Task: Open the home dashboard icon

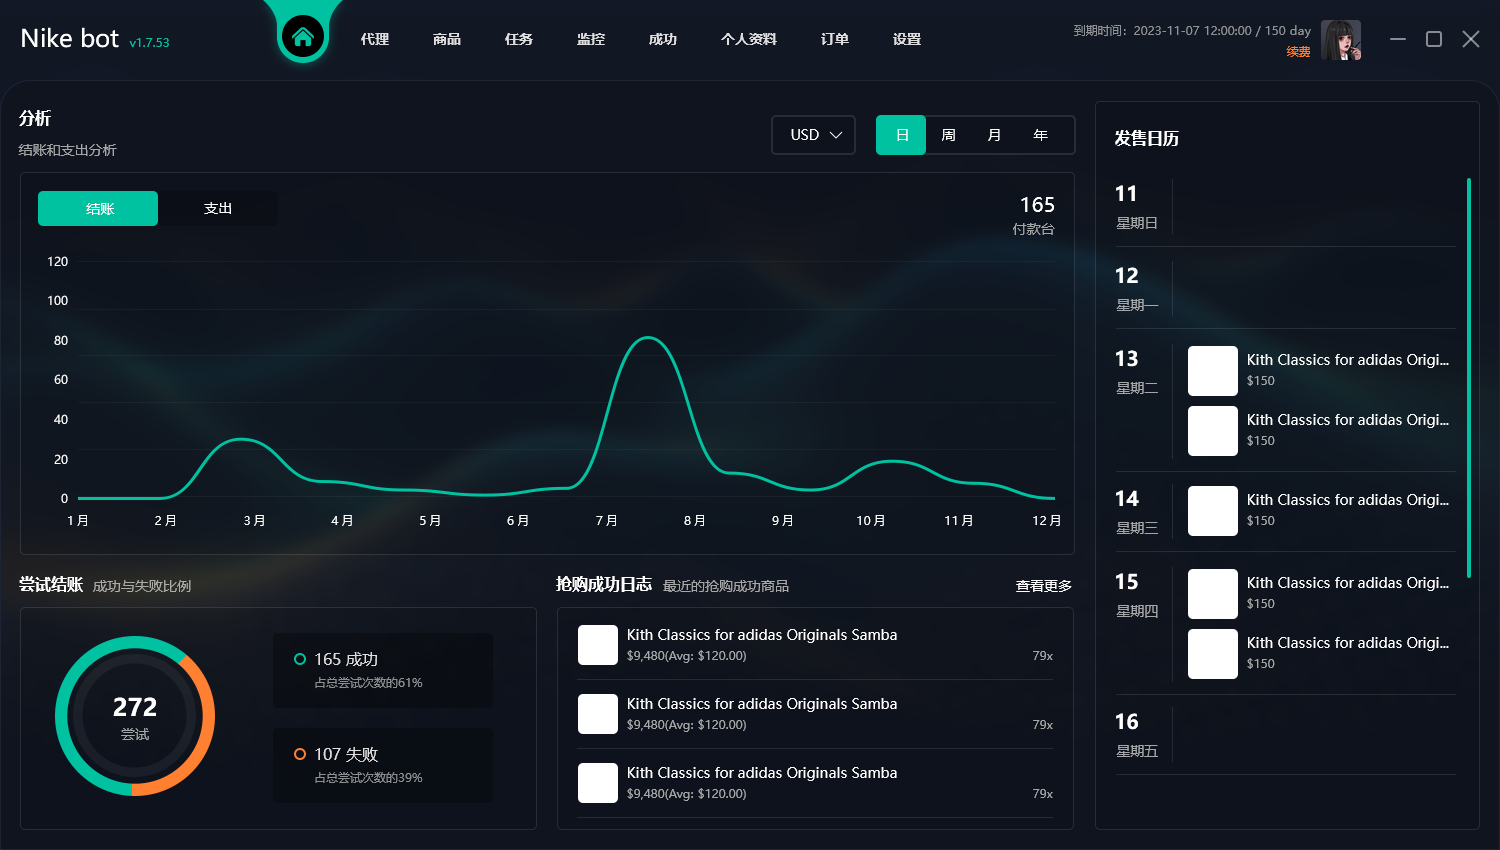Action: 303,38
